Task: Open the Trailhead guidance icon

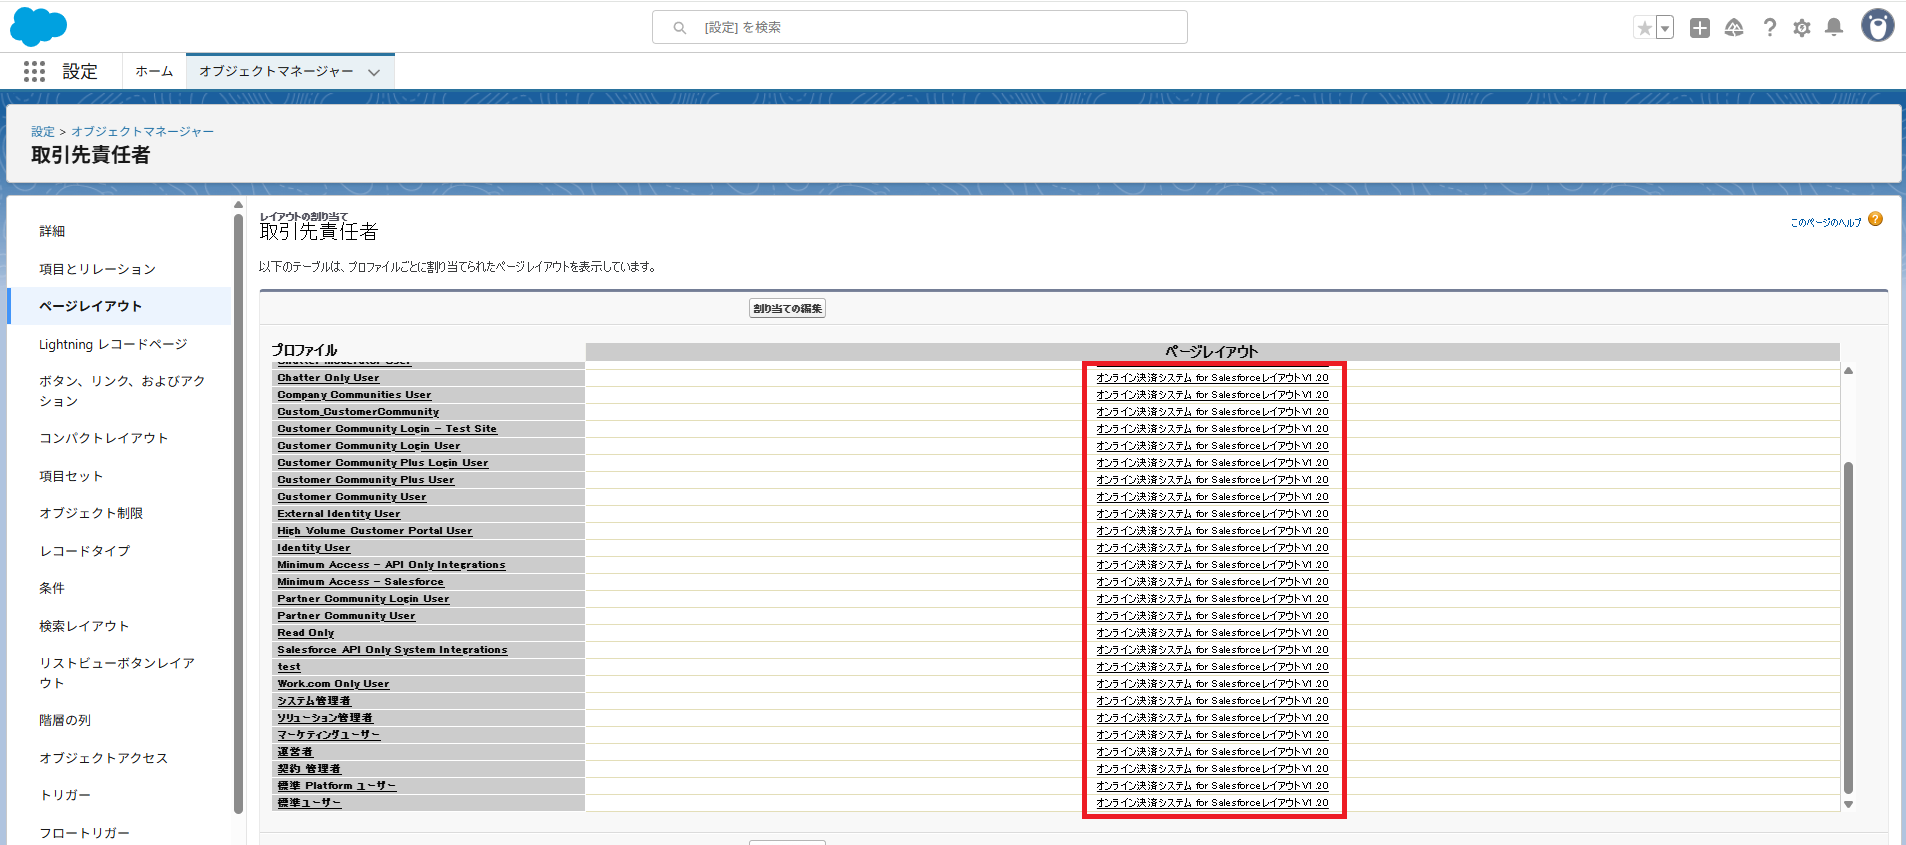Action: point(1734,28)
